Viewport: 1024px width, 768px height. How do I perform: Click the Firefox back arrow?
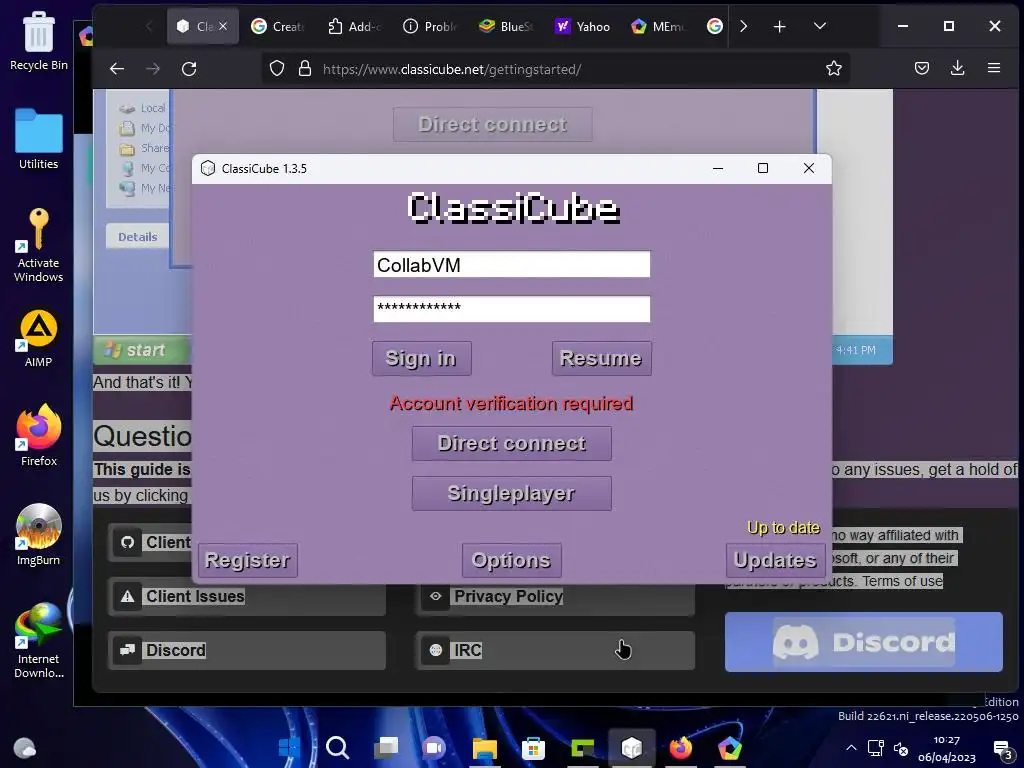117,69
